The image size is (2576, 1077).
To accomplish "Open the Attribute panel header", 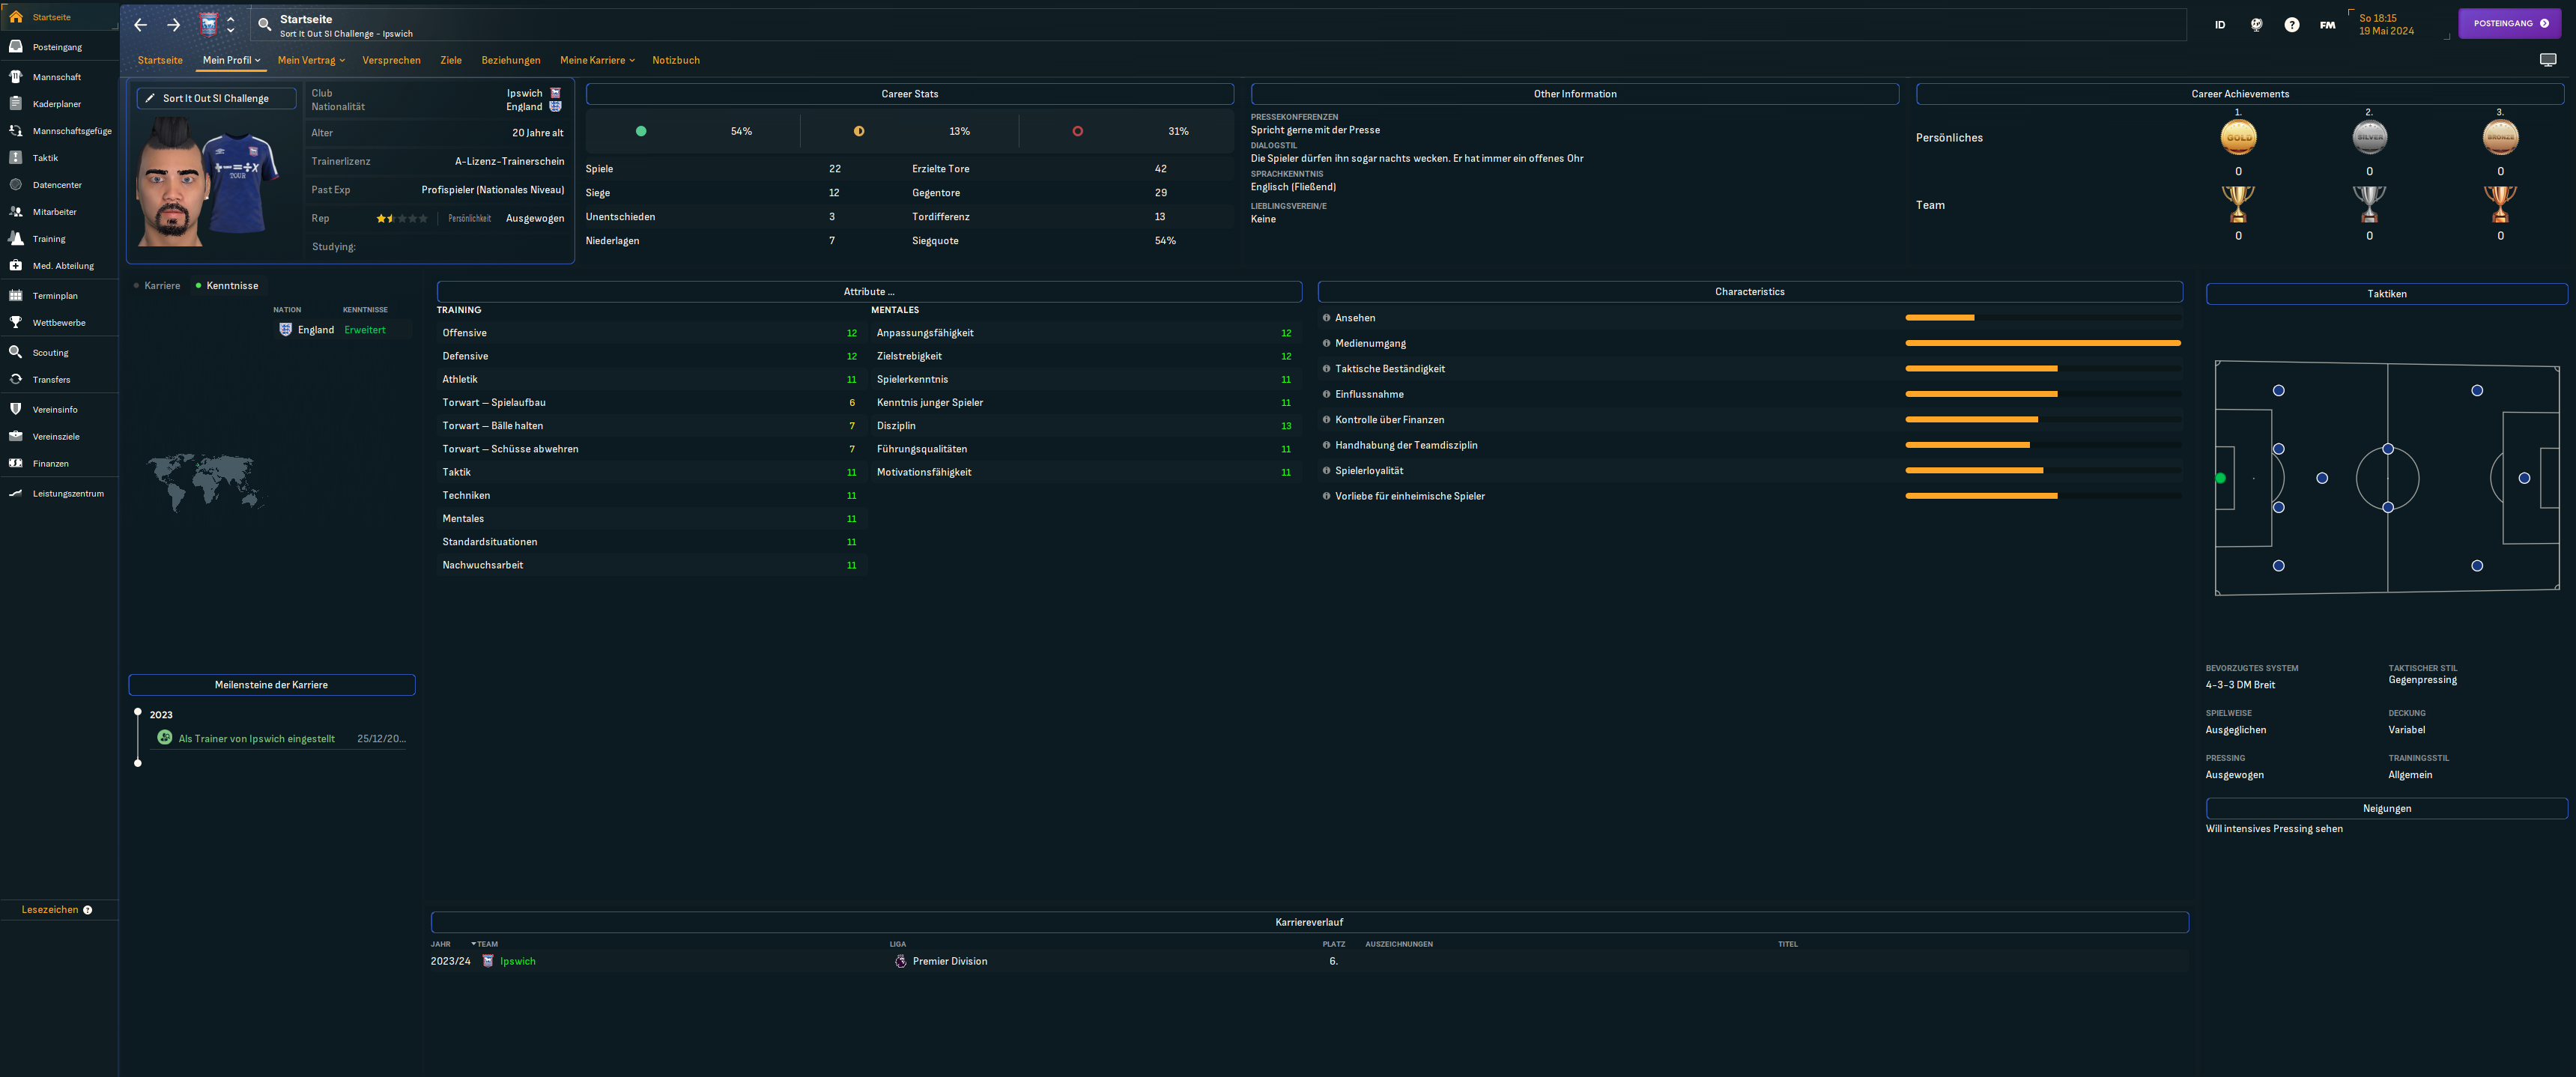I will pyautogui.click(x=869, y=292).
